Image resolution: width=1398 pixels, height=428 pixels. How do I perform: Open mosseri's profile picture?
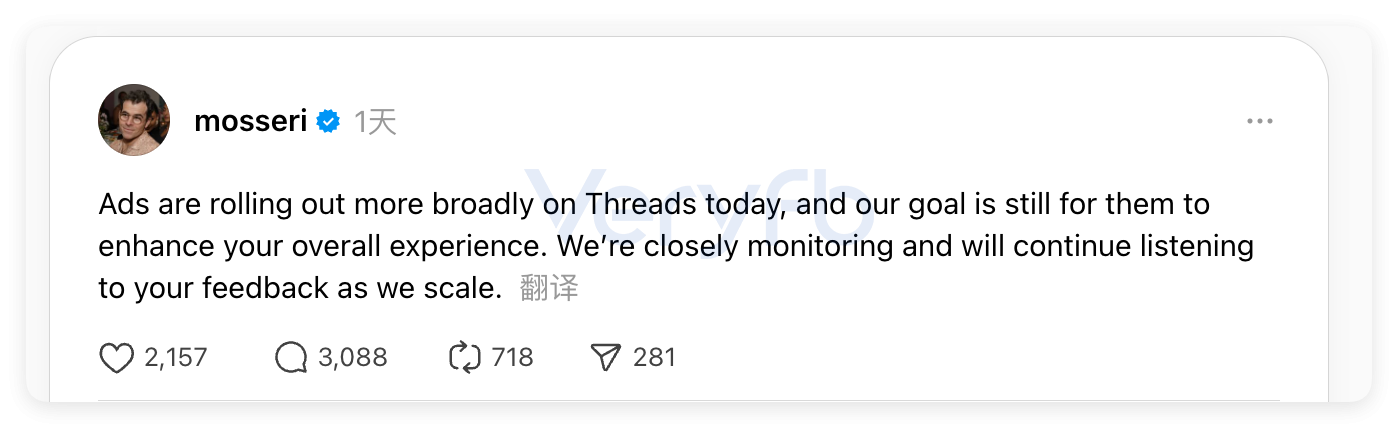click(x=134, y=120)
